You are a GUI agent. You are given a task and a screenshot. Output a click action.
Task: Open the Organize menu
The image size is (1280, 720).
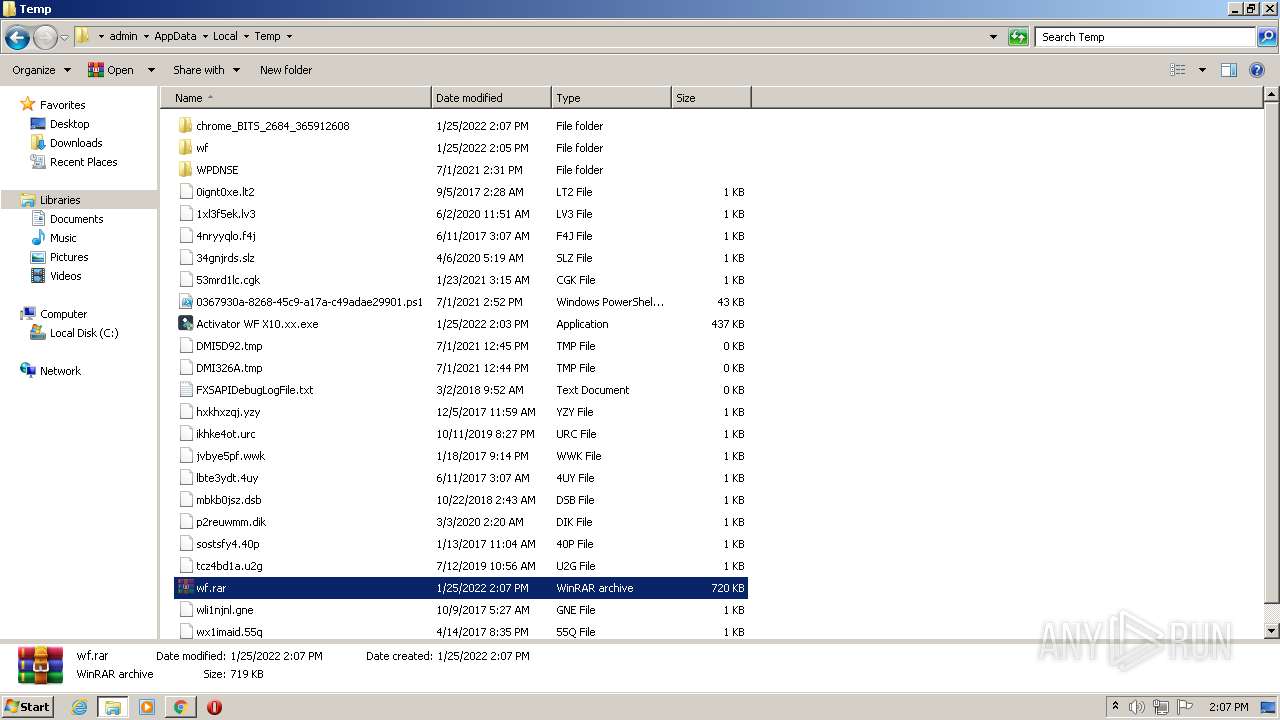click(x=41, y=70)
